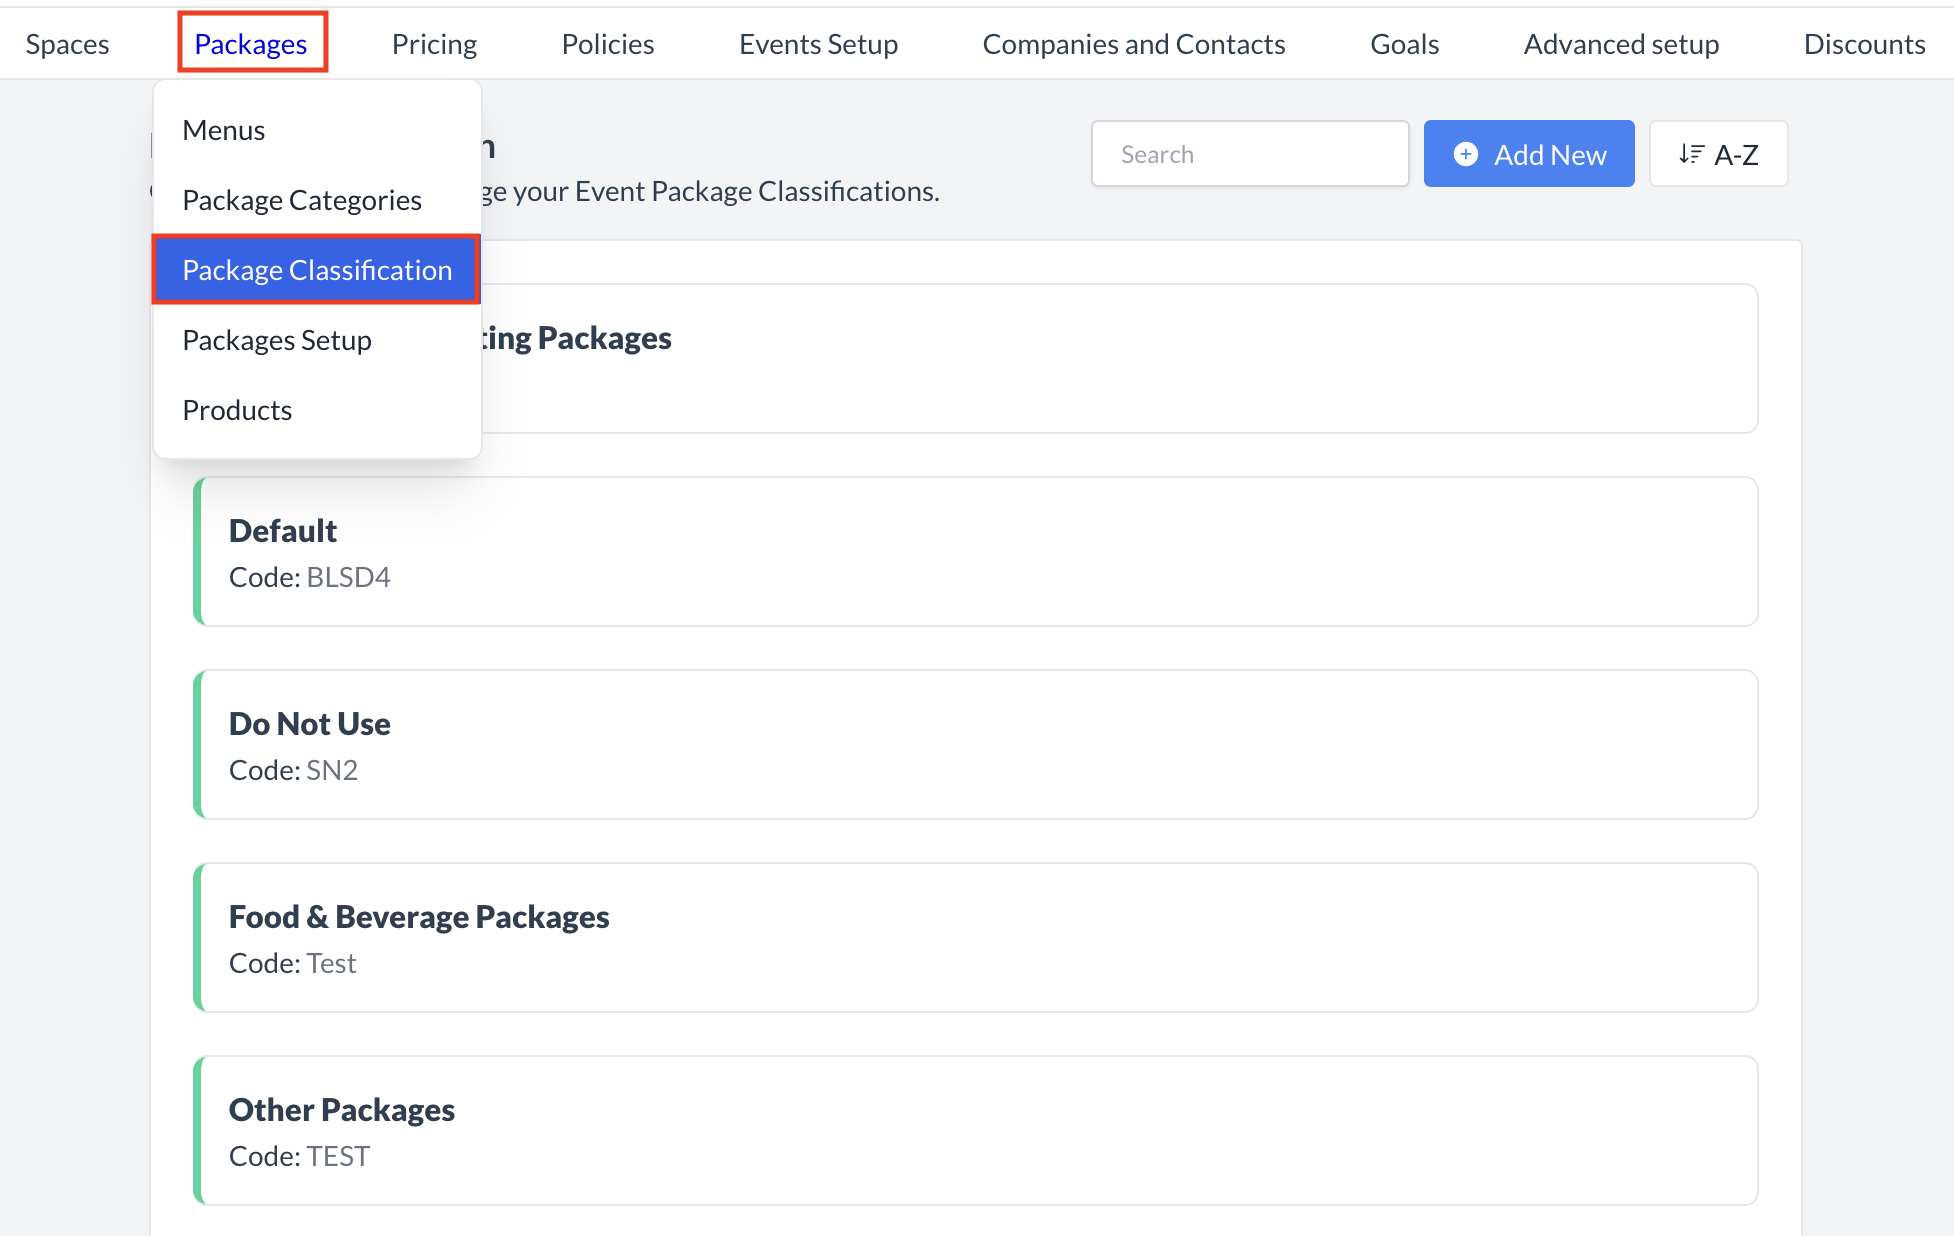Click the Add New button

[1528, 154]
